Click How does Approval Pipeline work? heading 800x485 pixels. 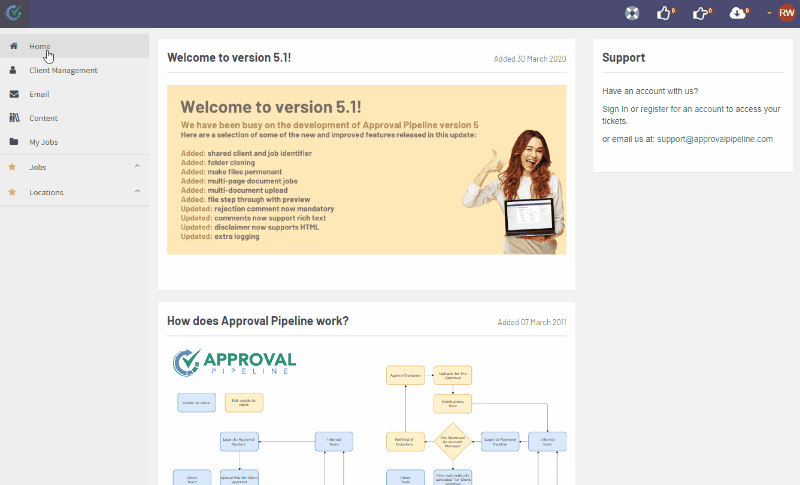[x=258, y=321]
